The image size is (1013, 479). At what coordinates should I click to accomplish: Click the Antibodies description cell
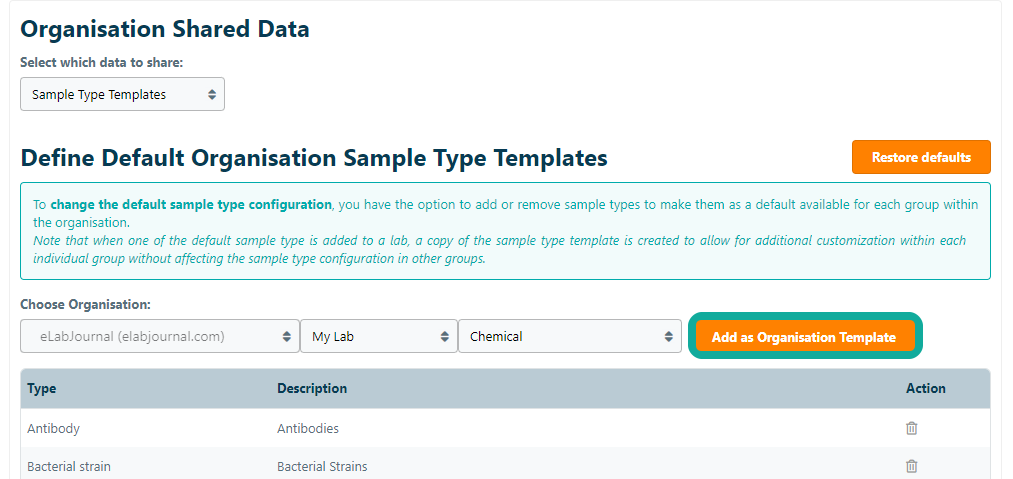click(308, 428)
